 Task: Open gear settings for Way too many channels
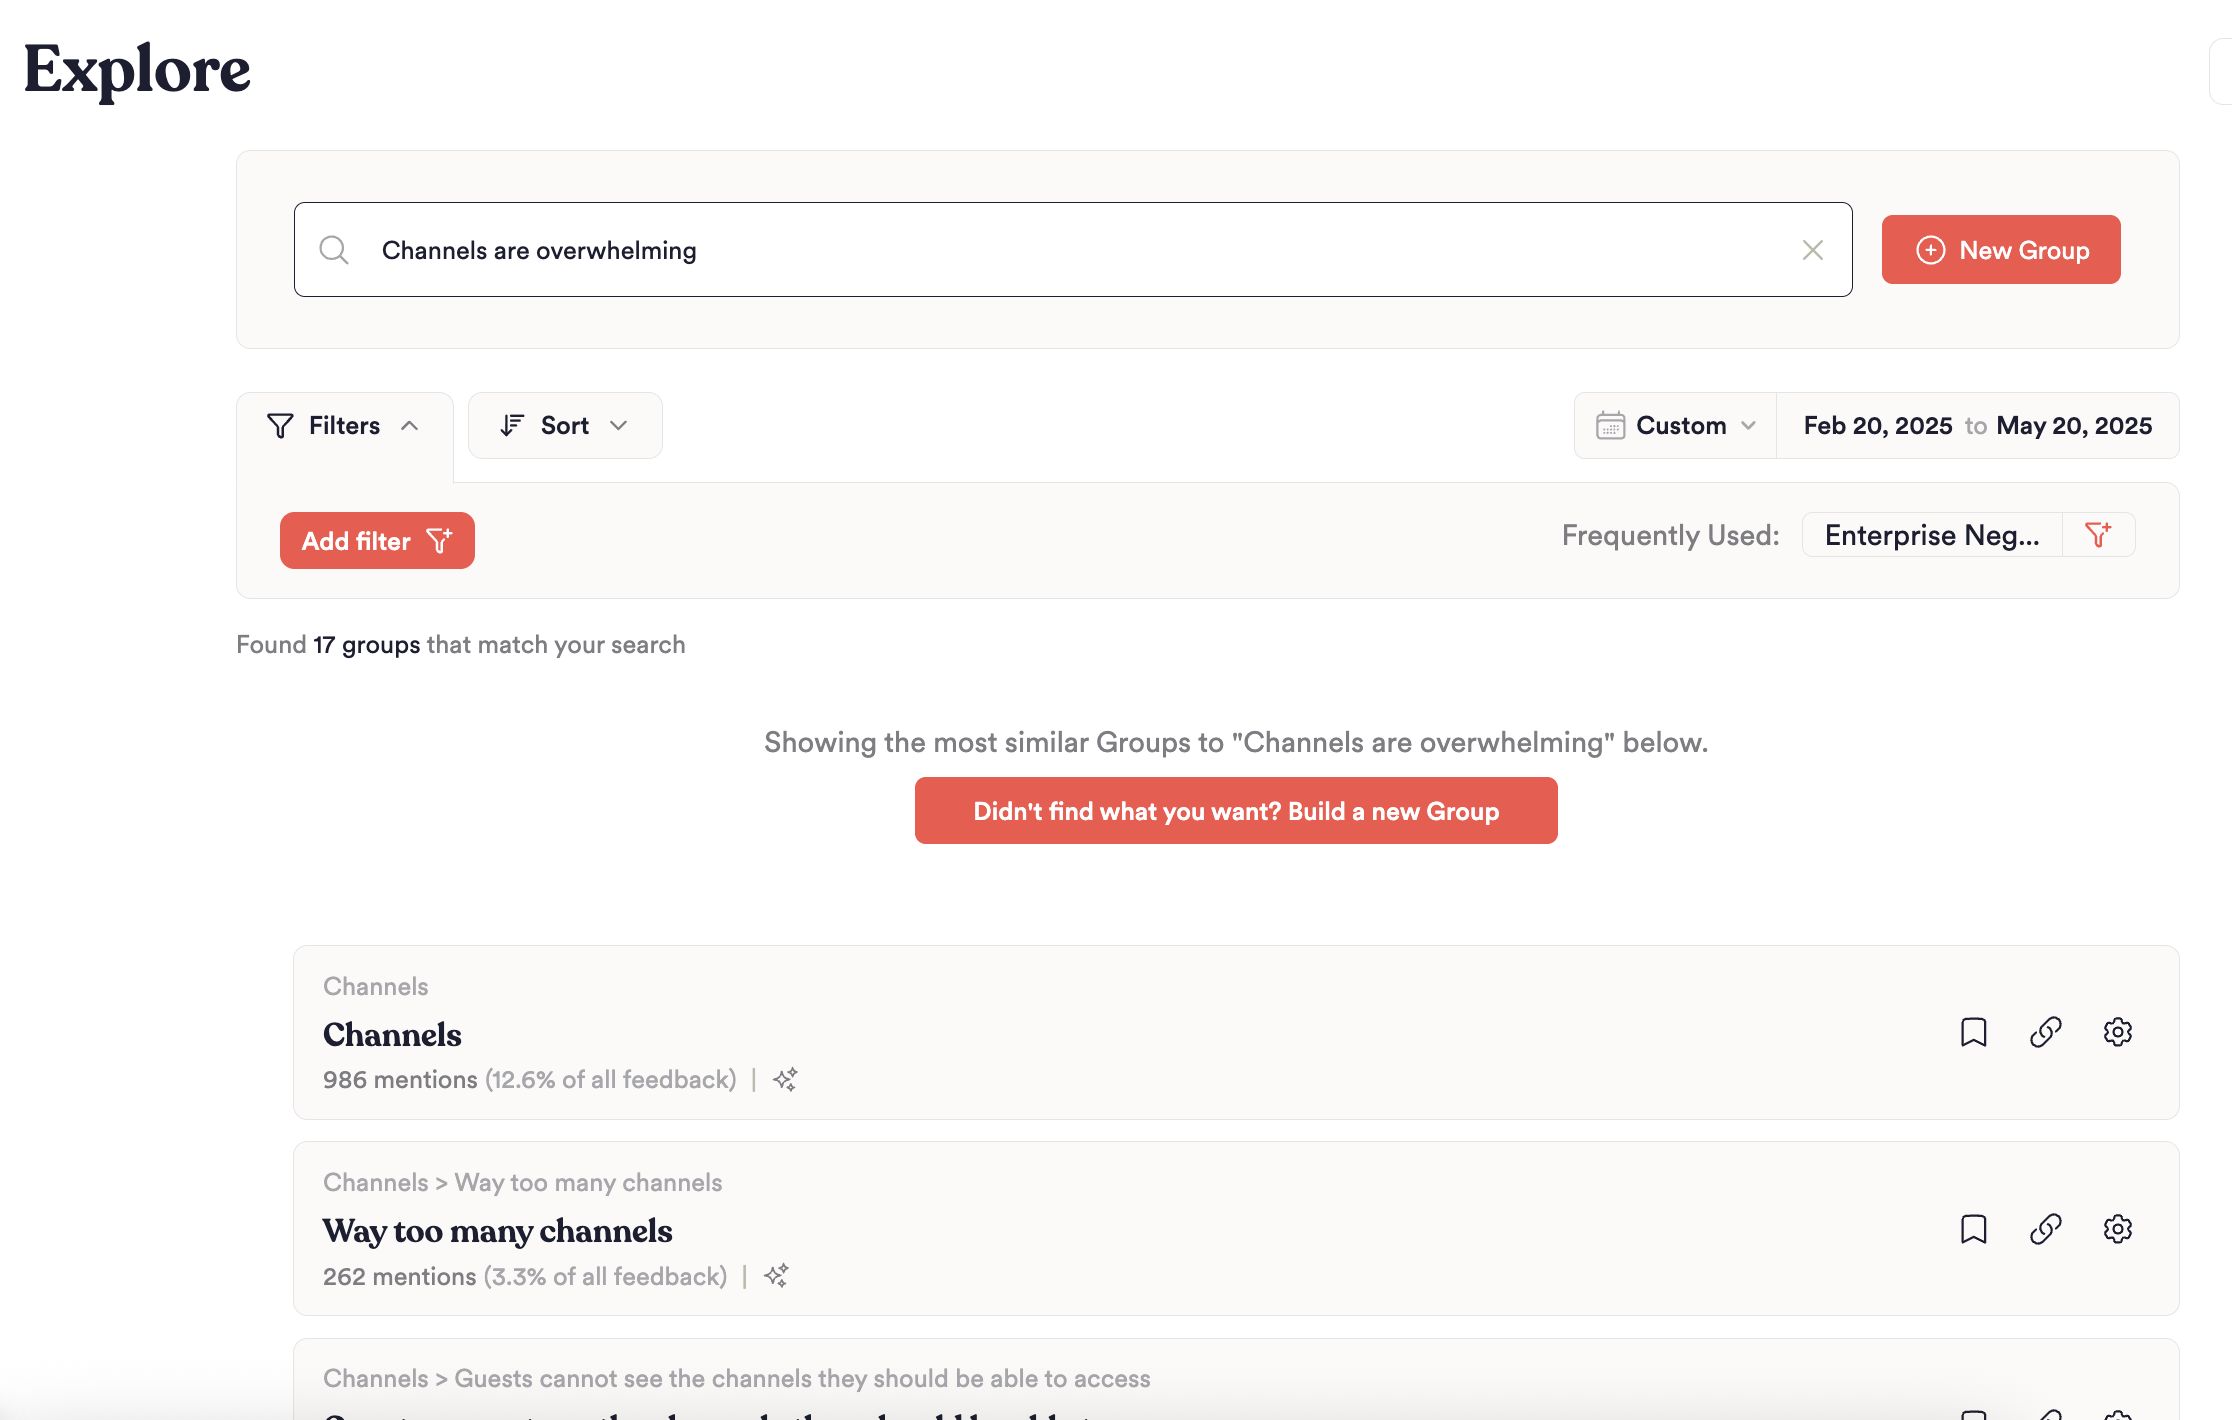(2117, 1229)
